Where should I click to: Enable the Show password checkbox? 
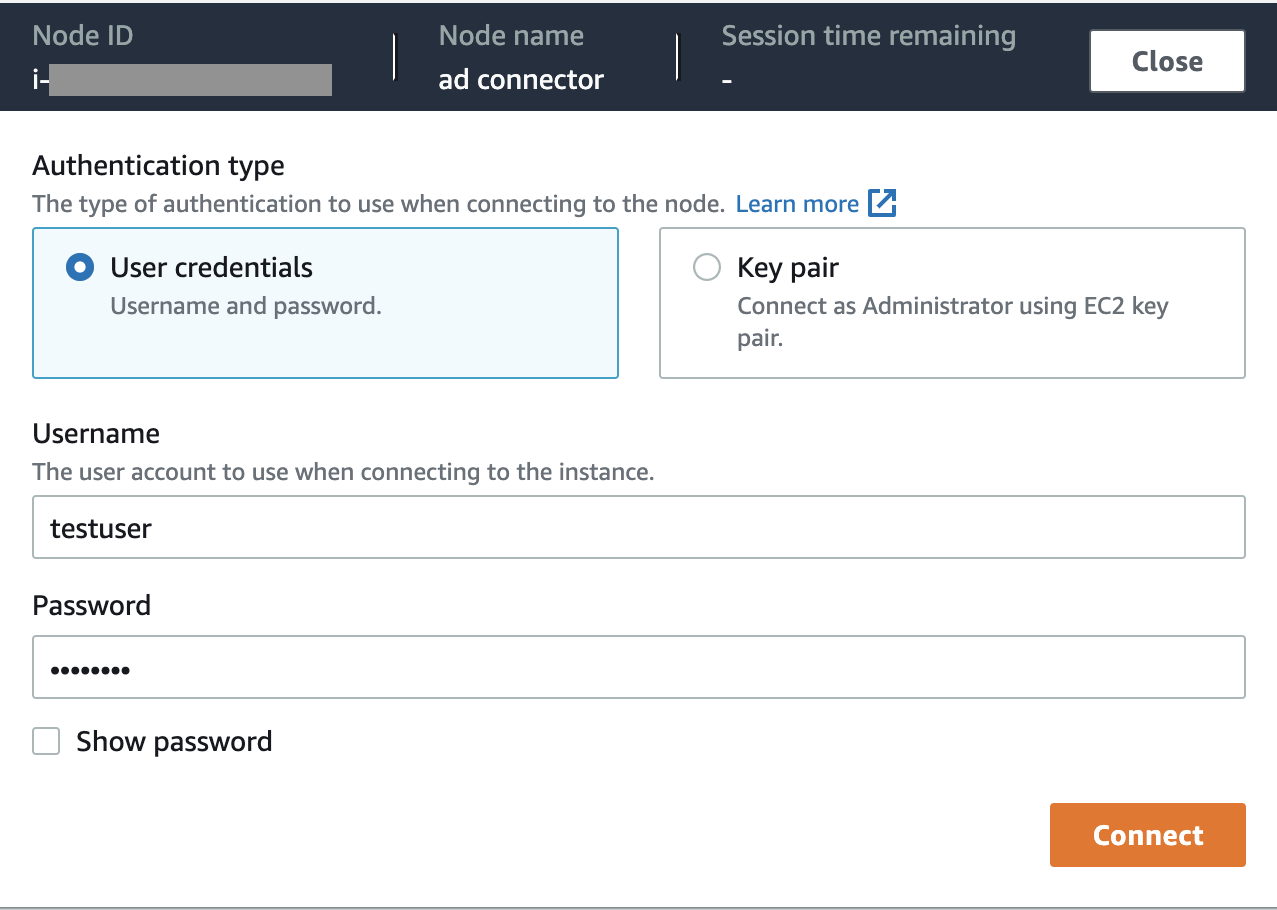point(46,741)
